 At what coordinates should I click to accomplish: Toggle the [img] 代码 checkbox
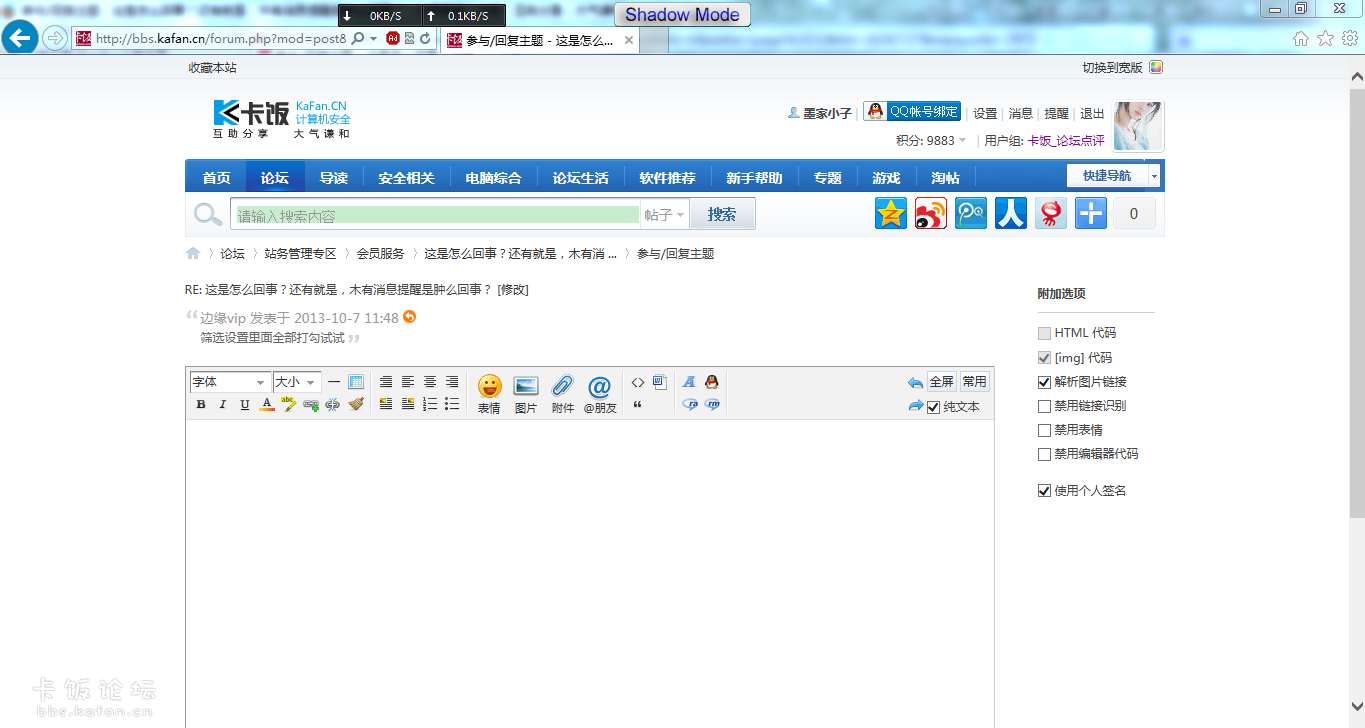coord(1044,357)
